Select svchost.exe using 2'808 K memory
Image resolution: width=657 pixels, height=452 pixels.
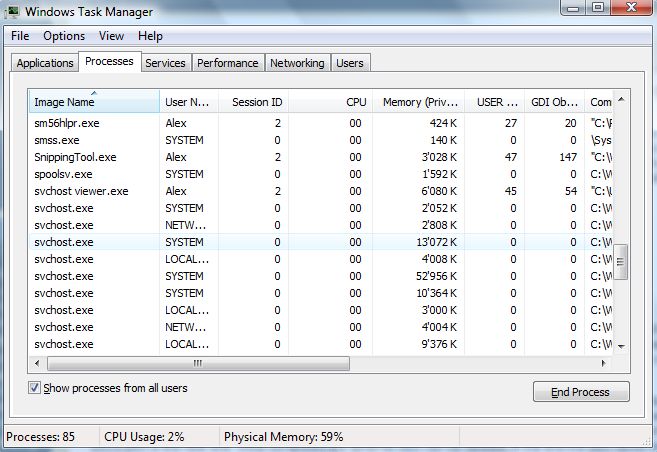point(321,225)
